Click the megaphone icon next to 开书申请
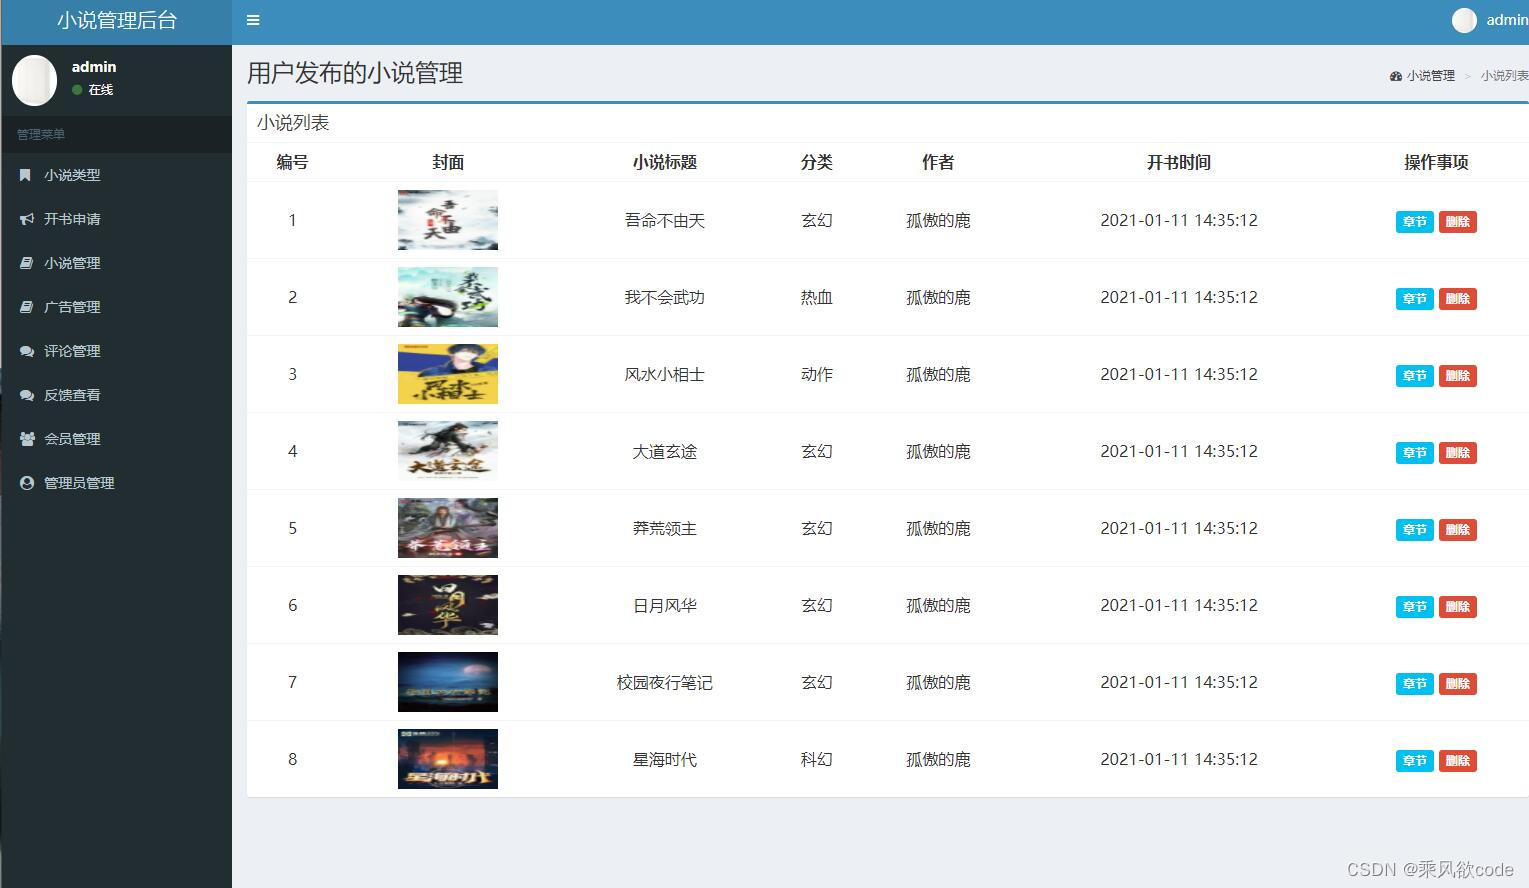The image size is (1529, 888). 25,219
